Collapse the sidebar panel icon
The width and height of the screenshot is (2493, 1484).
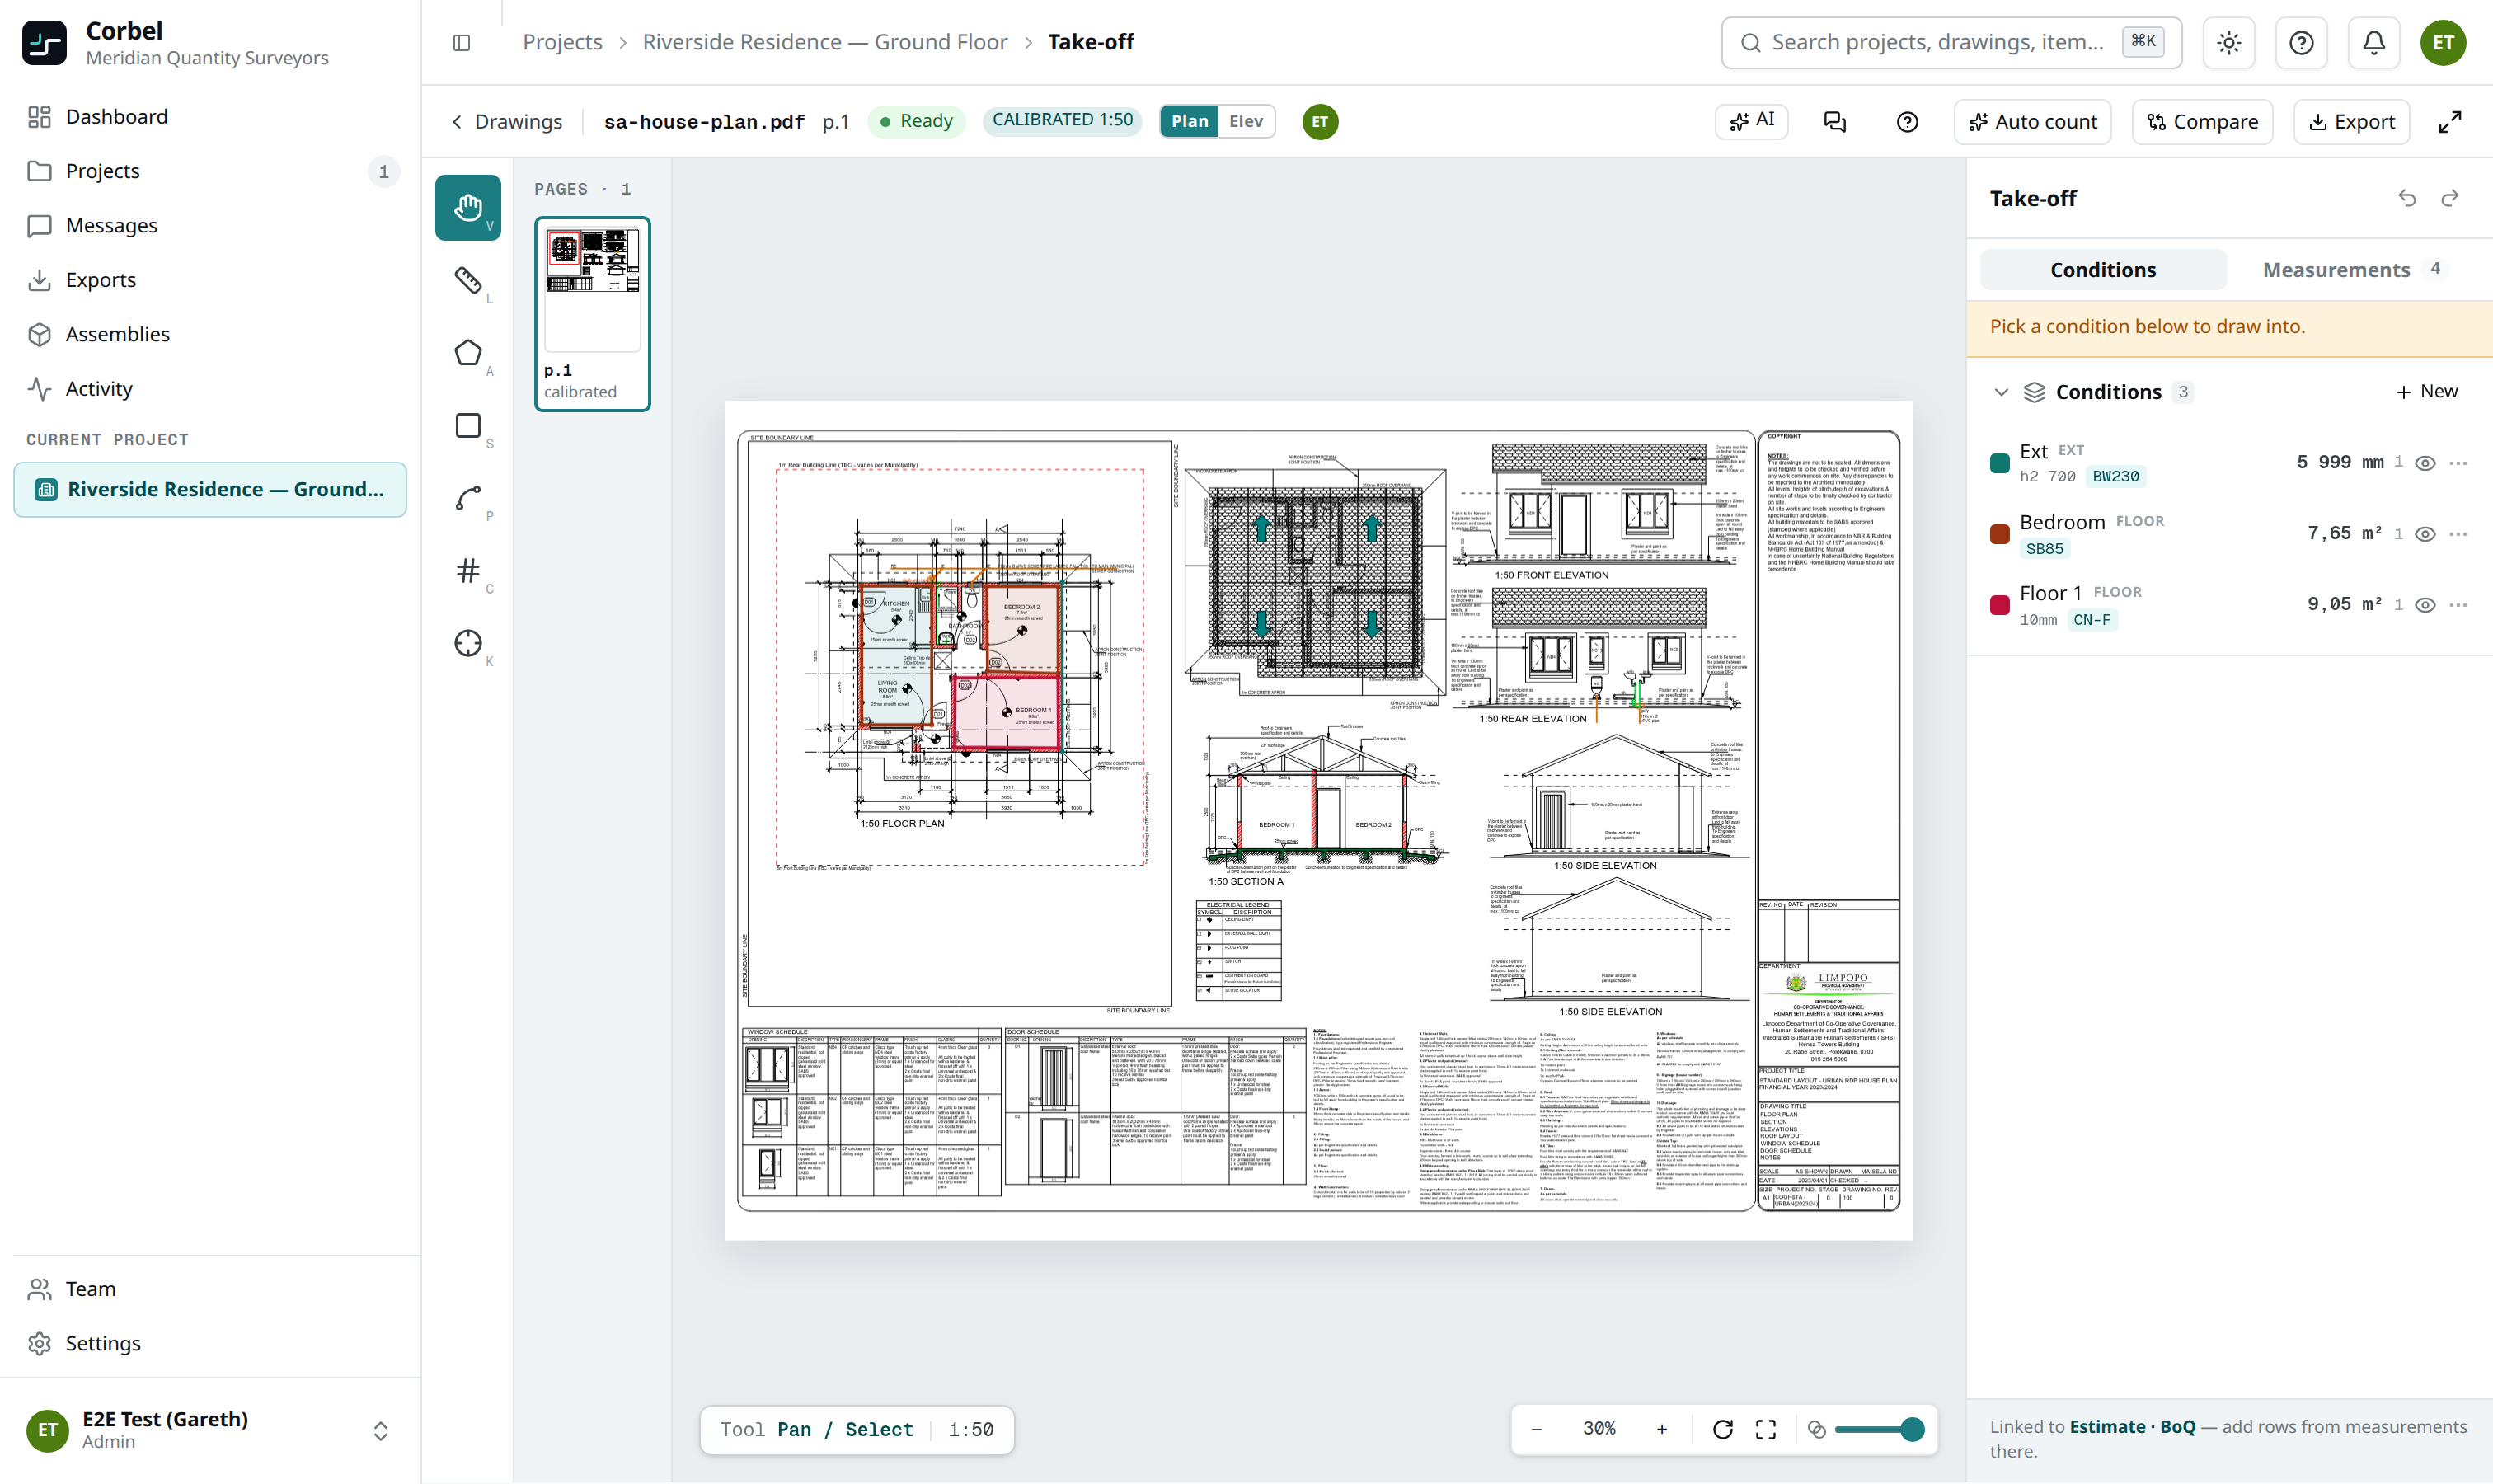click(x=461, y=42)
